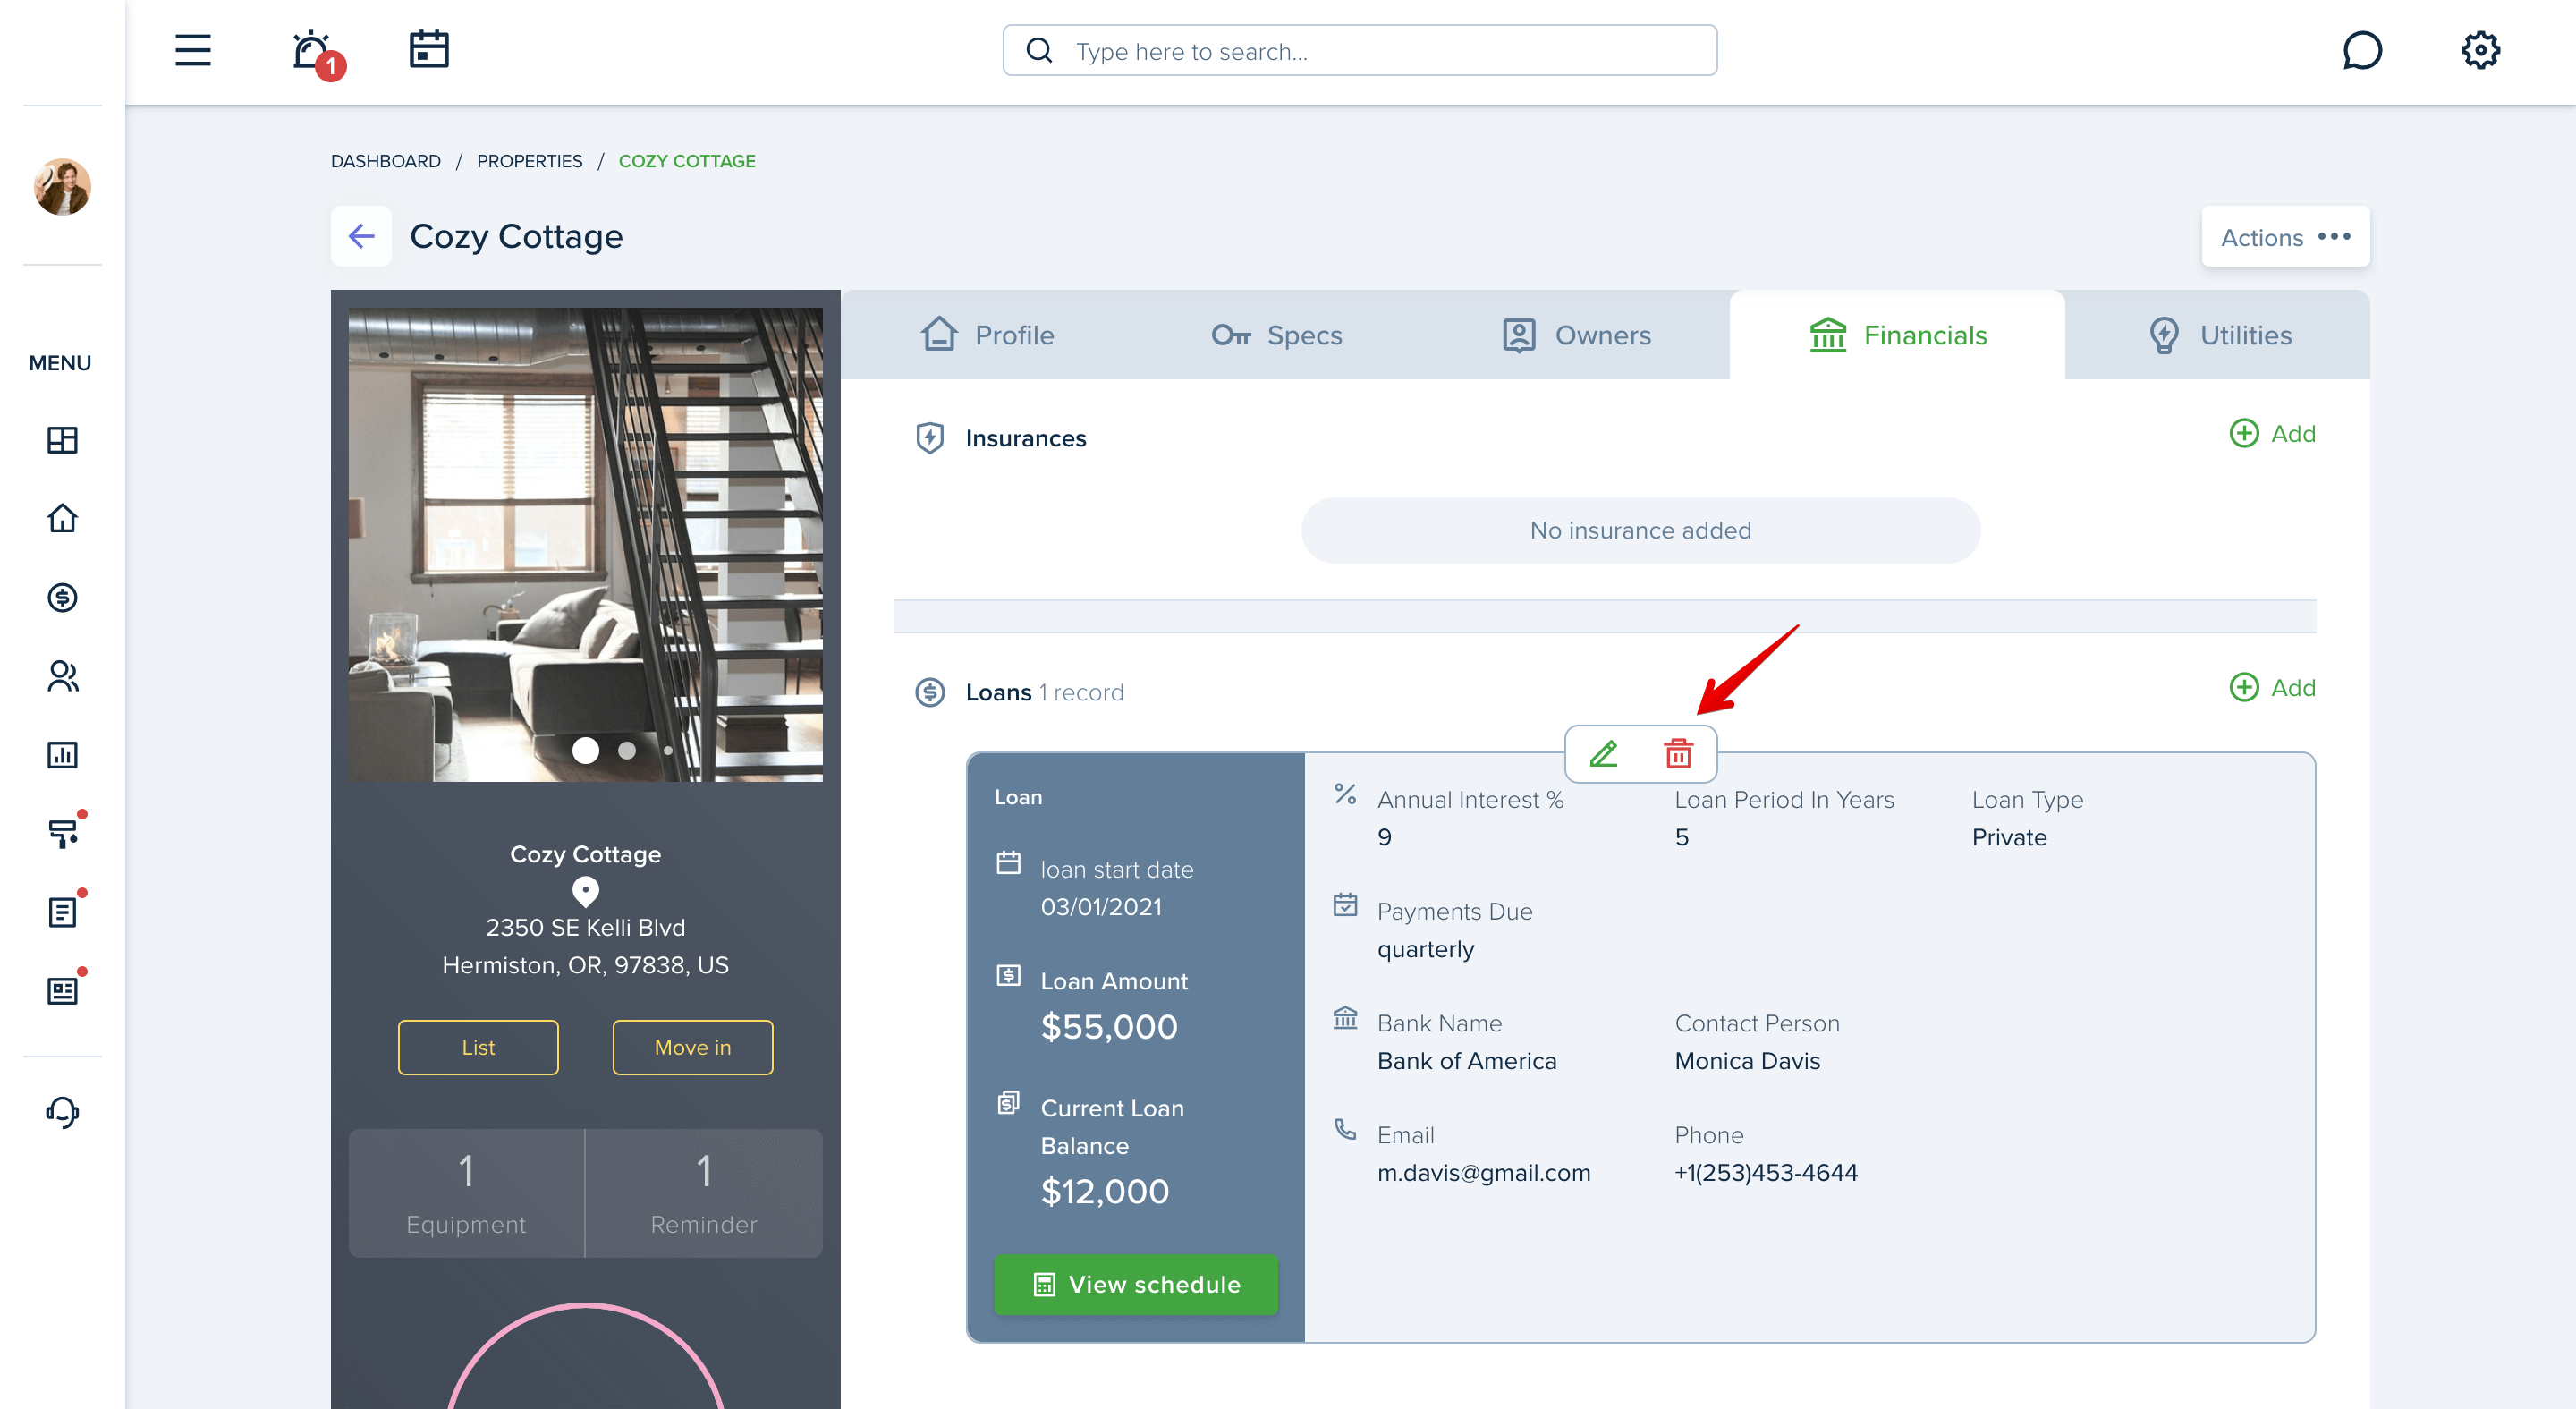This screenshot has width=2576, height=1409.
Task: Switch to the Utilities tab
Action: click(x=2219, y=335)
